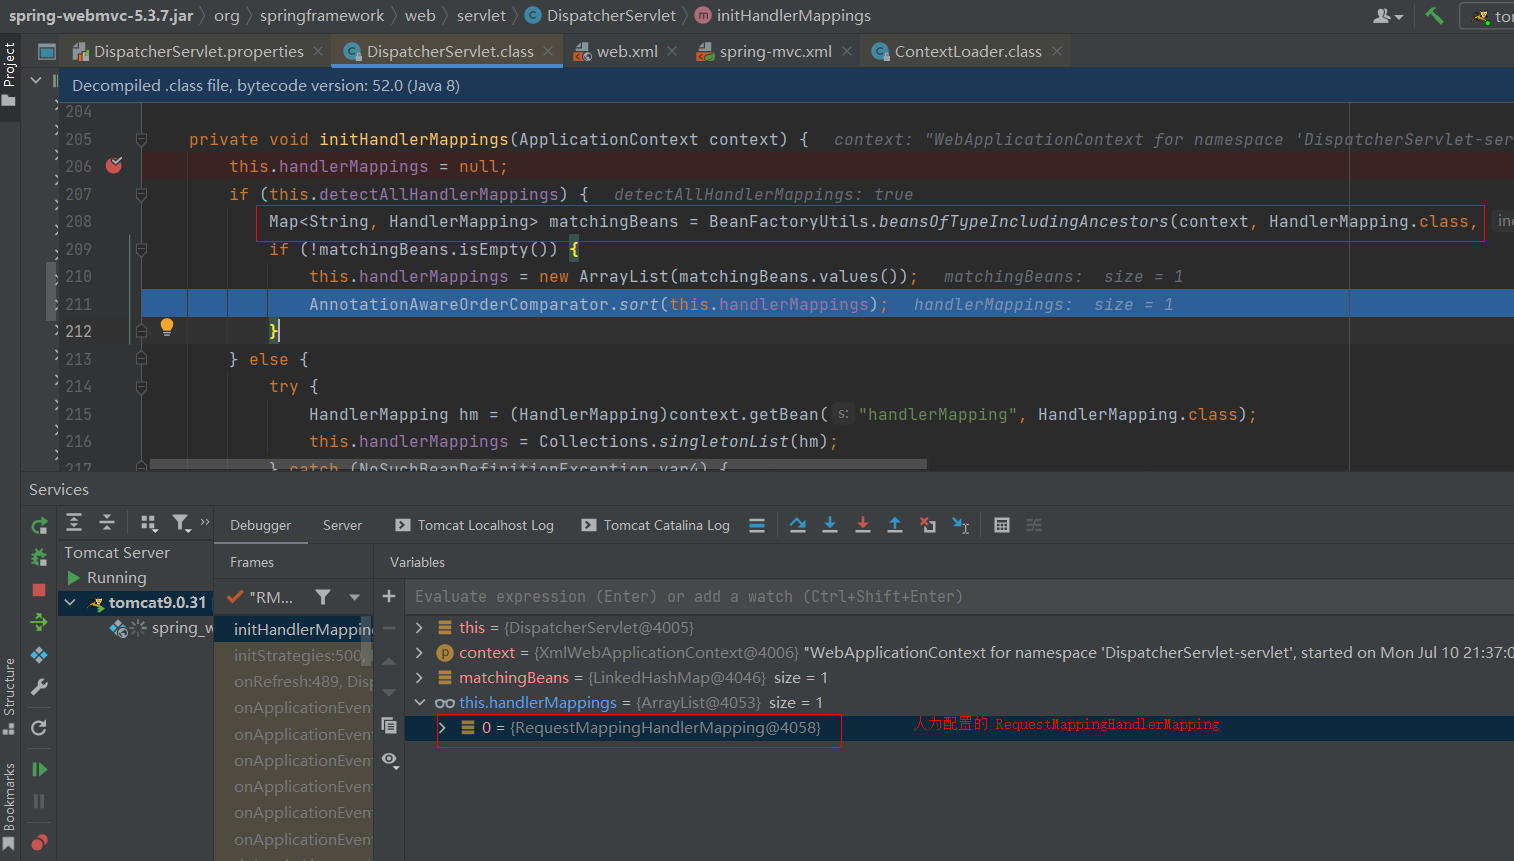
Task: Click the lightbulb intention icon on line 212
Action: pos(167,327)
